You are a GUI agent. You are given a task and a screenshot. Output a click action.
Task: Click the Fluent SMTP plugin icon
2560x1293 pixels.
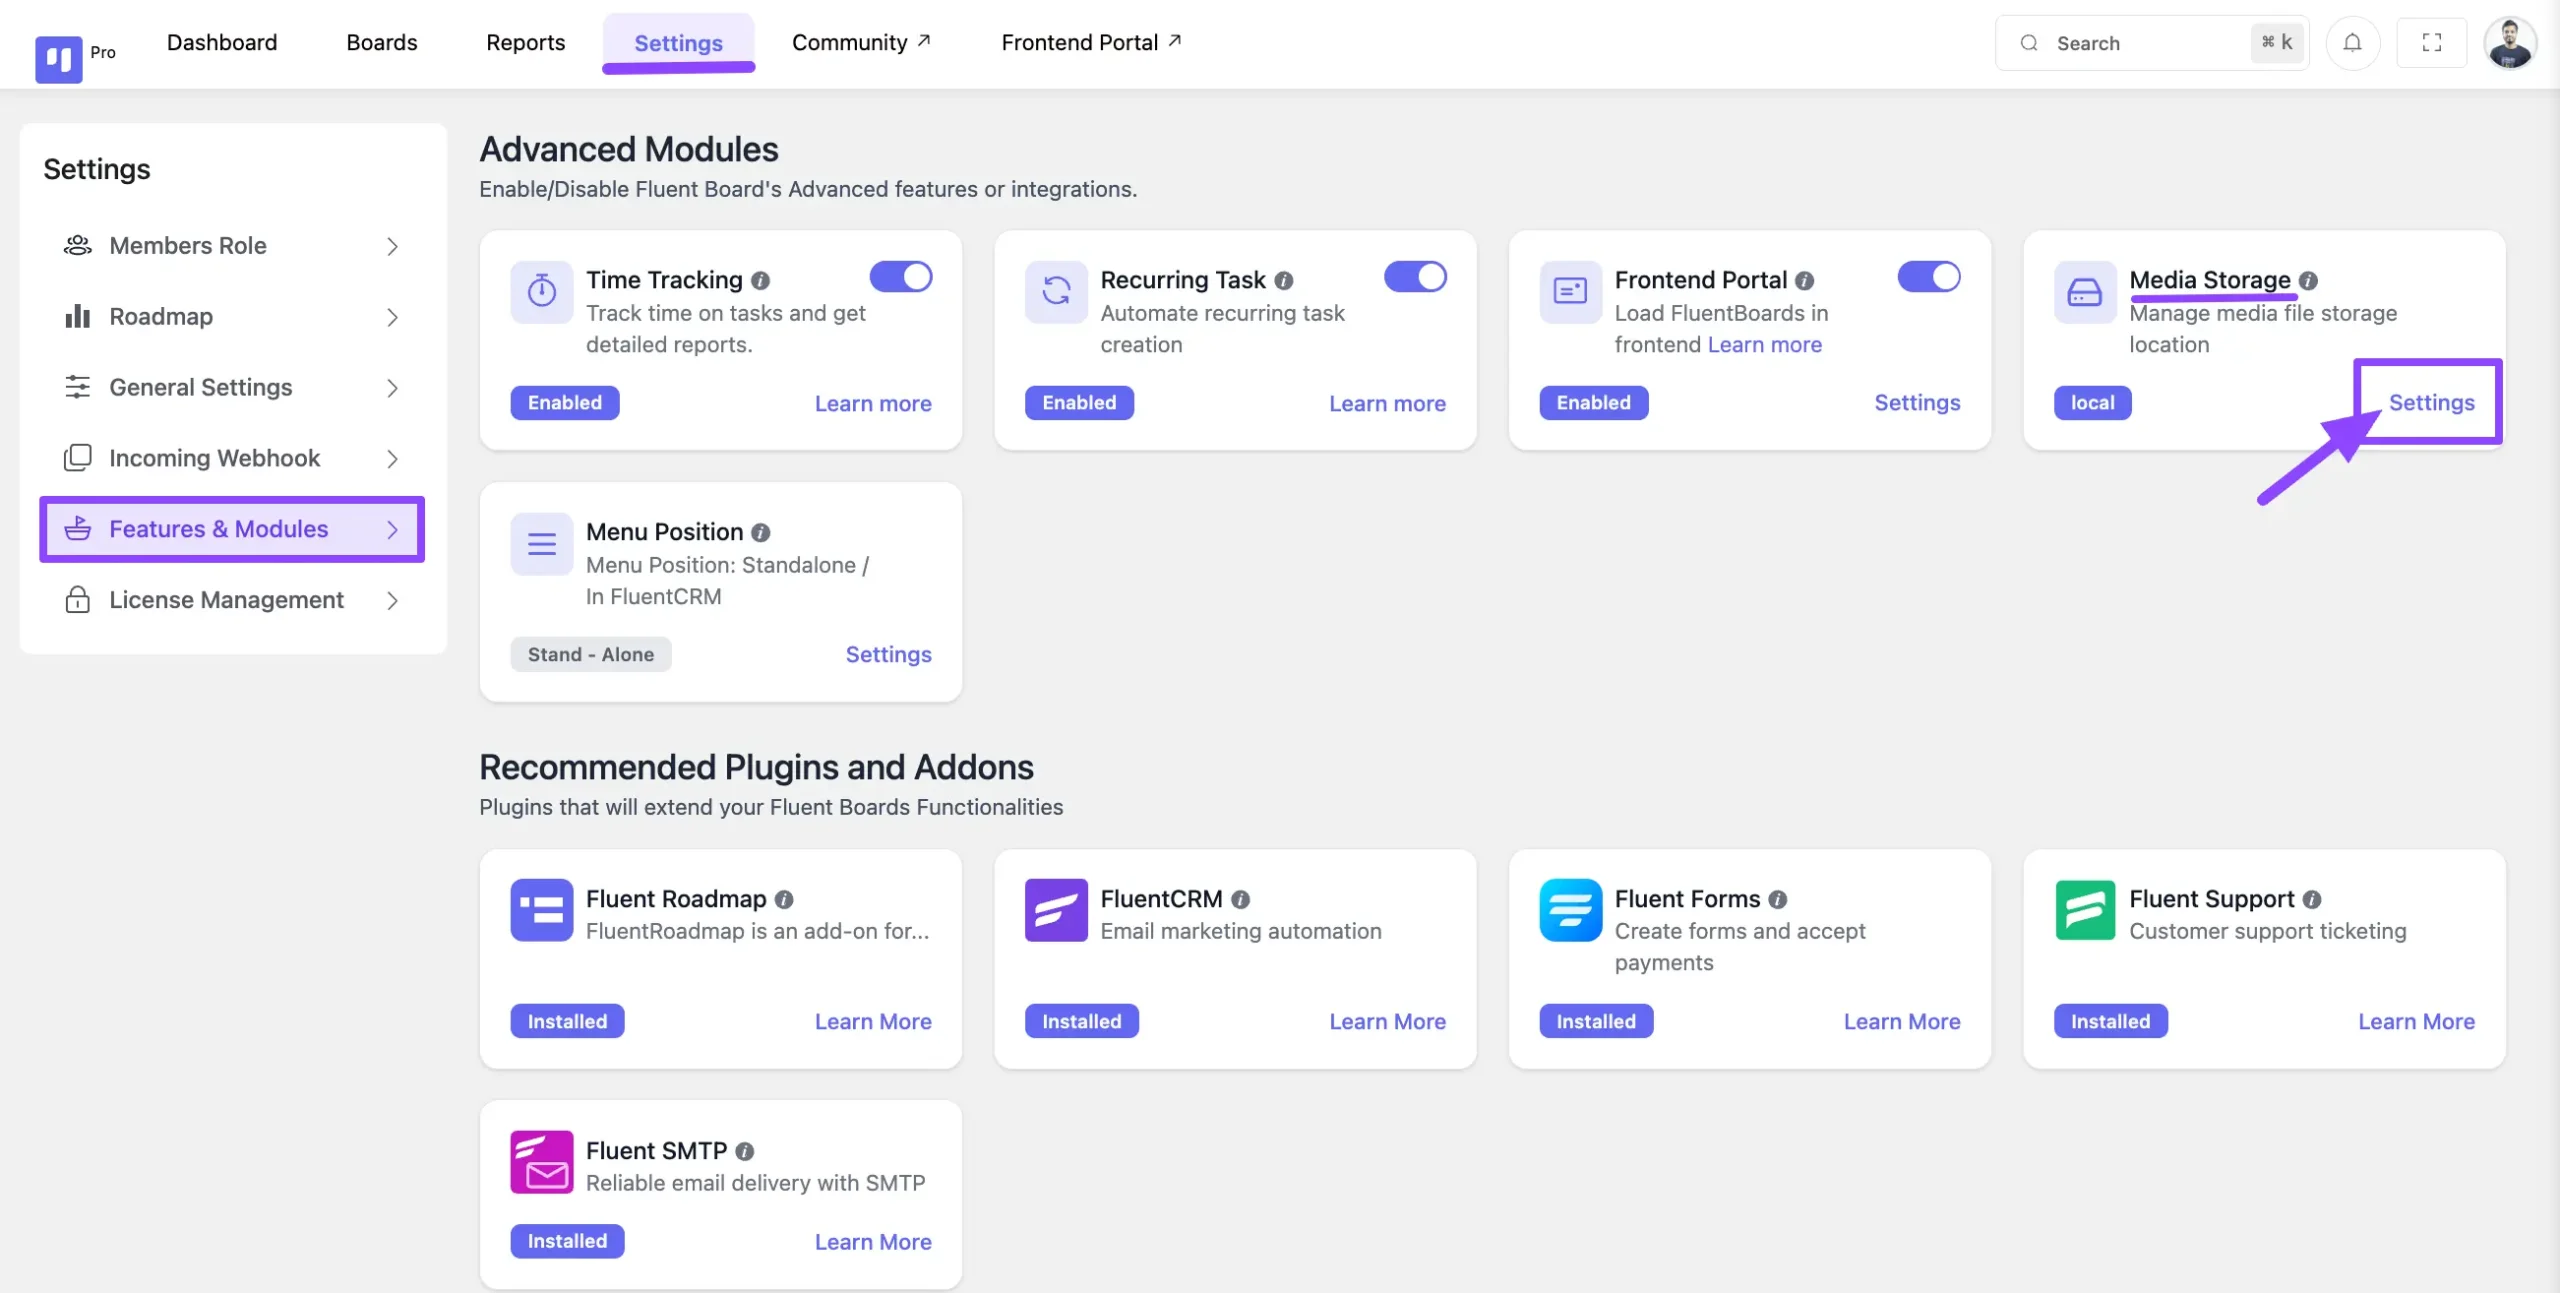tap(541, 1162)
